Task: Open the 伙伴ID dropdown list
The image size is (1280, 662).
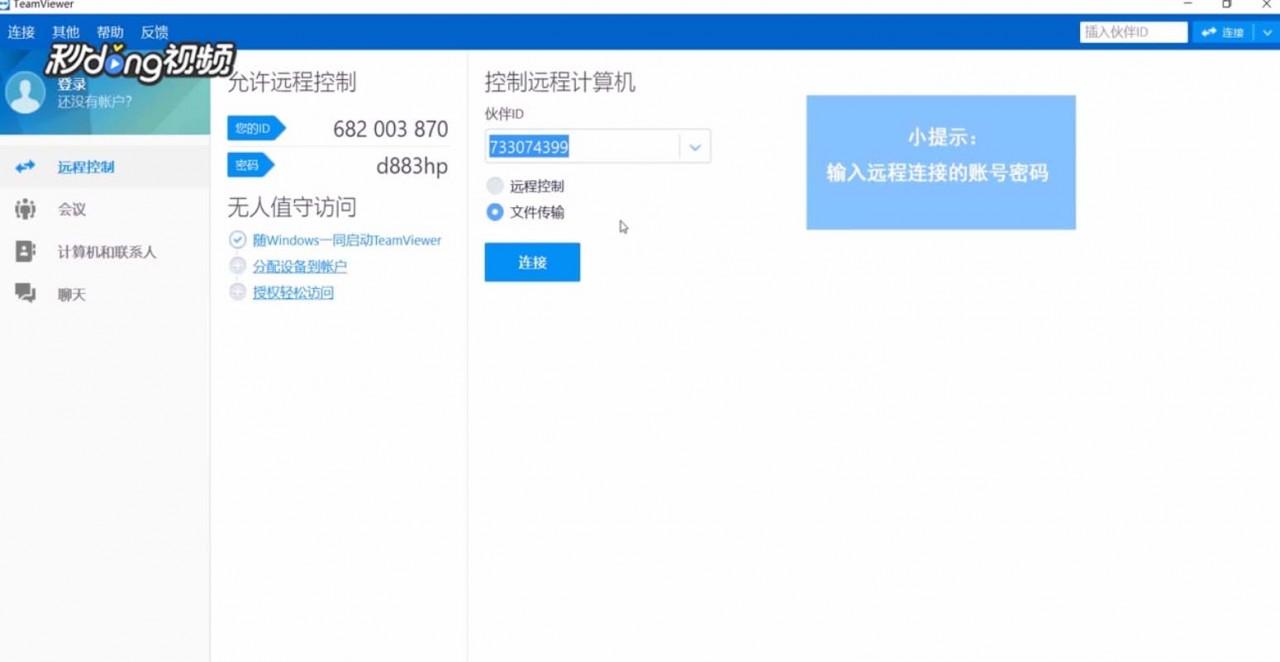Action: click(695, 146)
